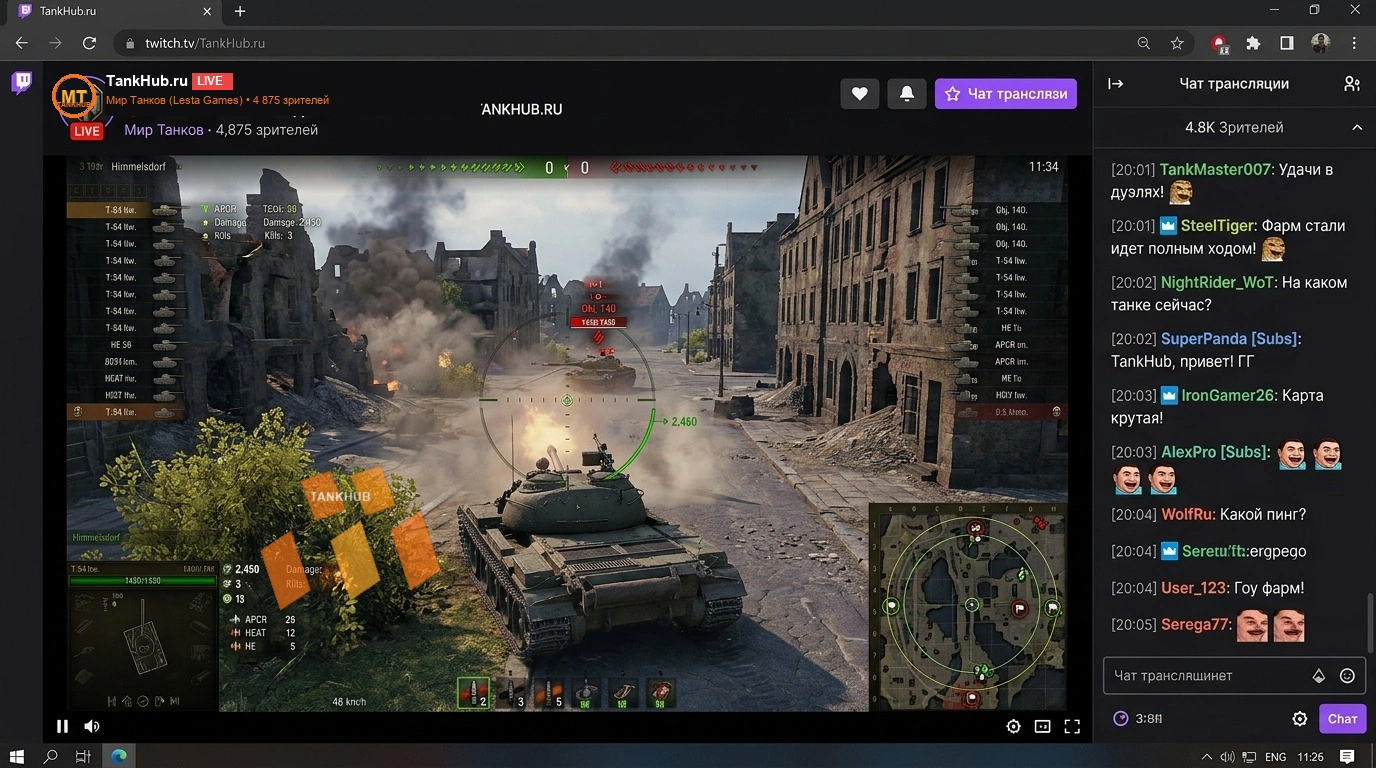Screen dimensions: 1376x768
Task: Open taskbar volume control
Action: pyautogui.click(x=1227, y=757)
